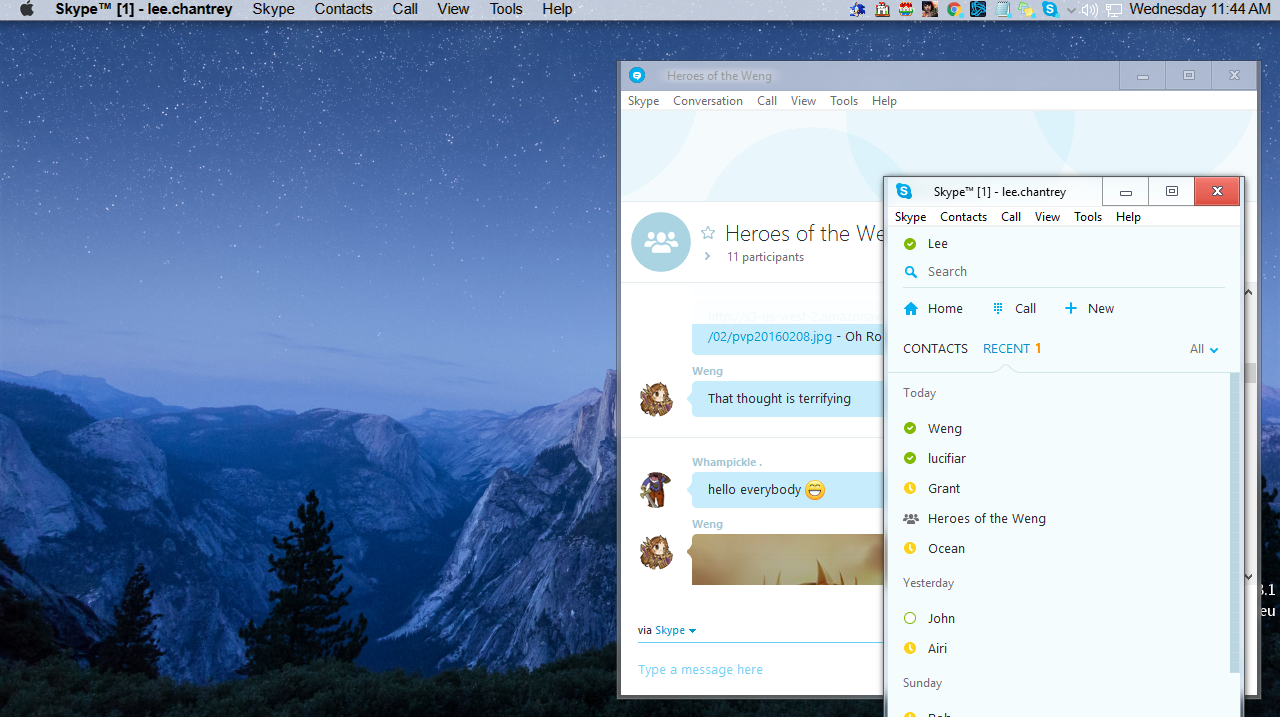Screen dimensions: 1280x717
Task: Click the speaker volume icon in menu bar
Action: click(x=1089, y=9)
